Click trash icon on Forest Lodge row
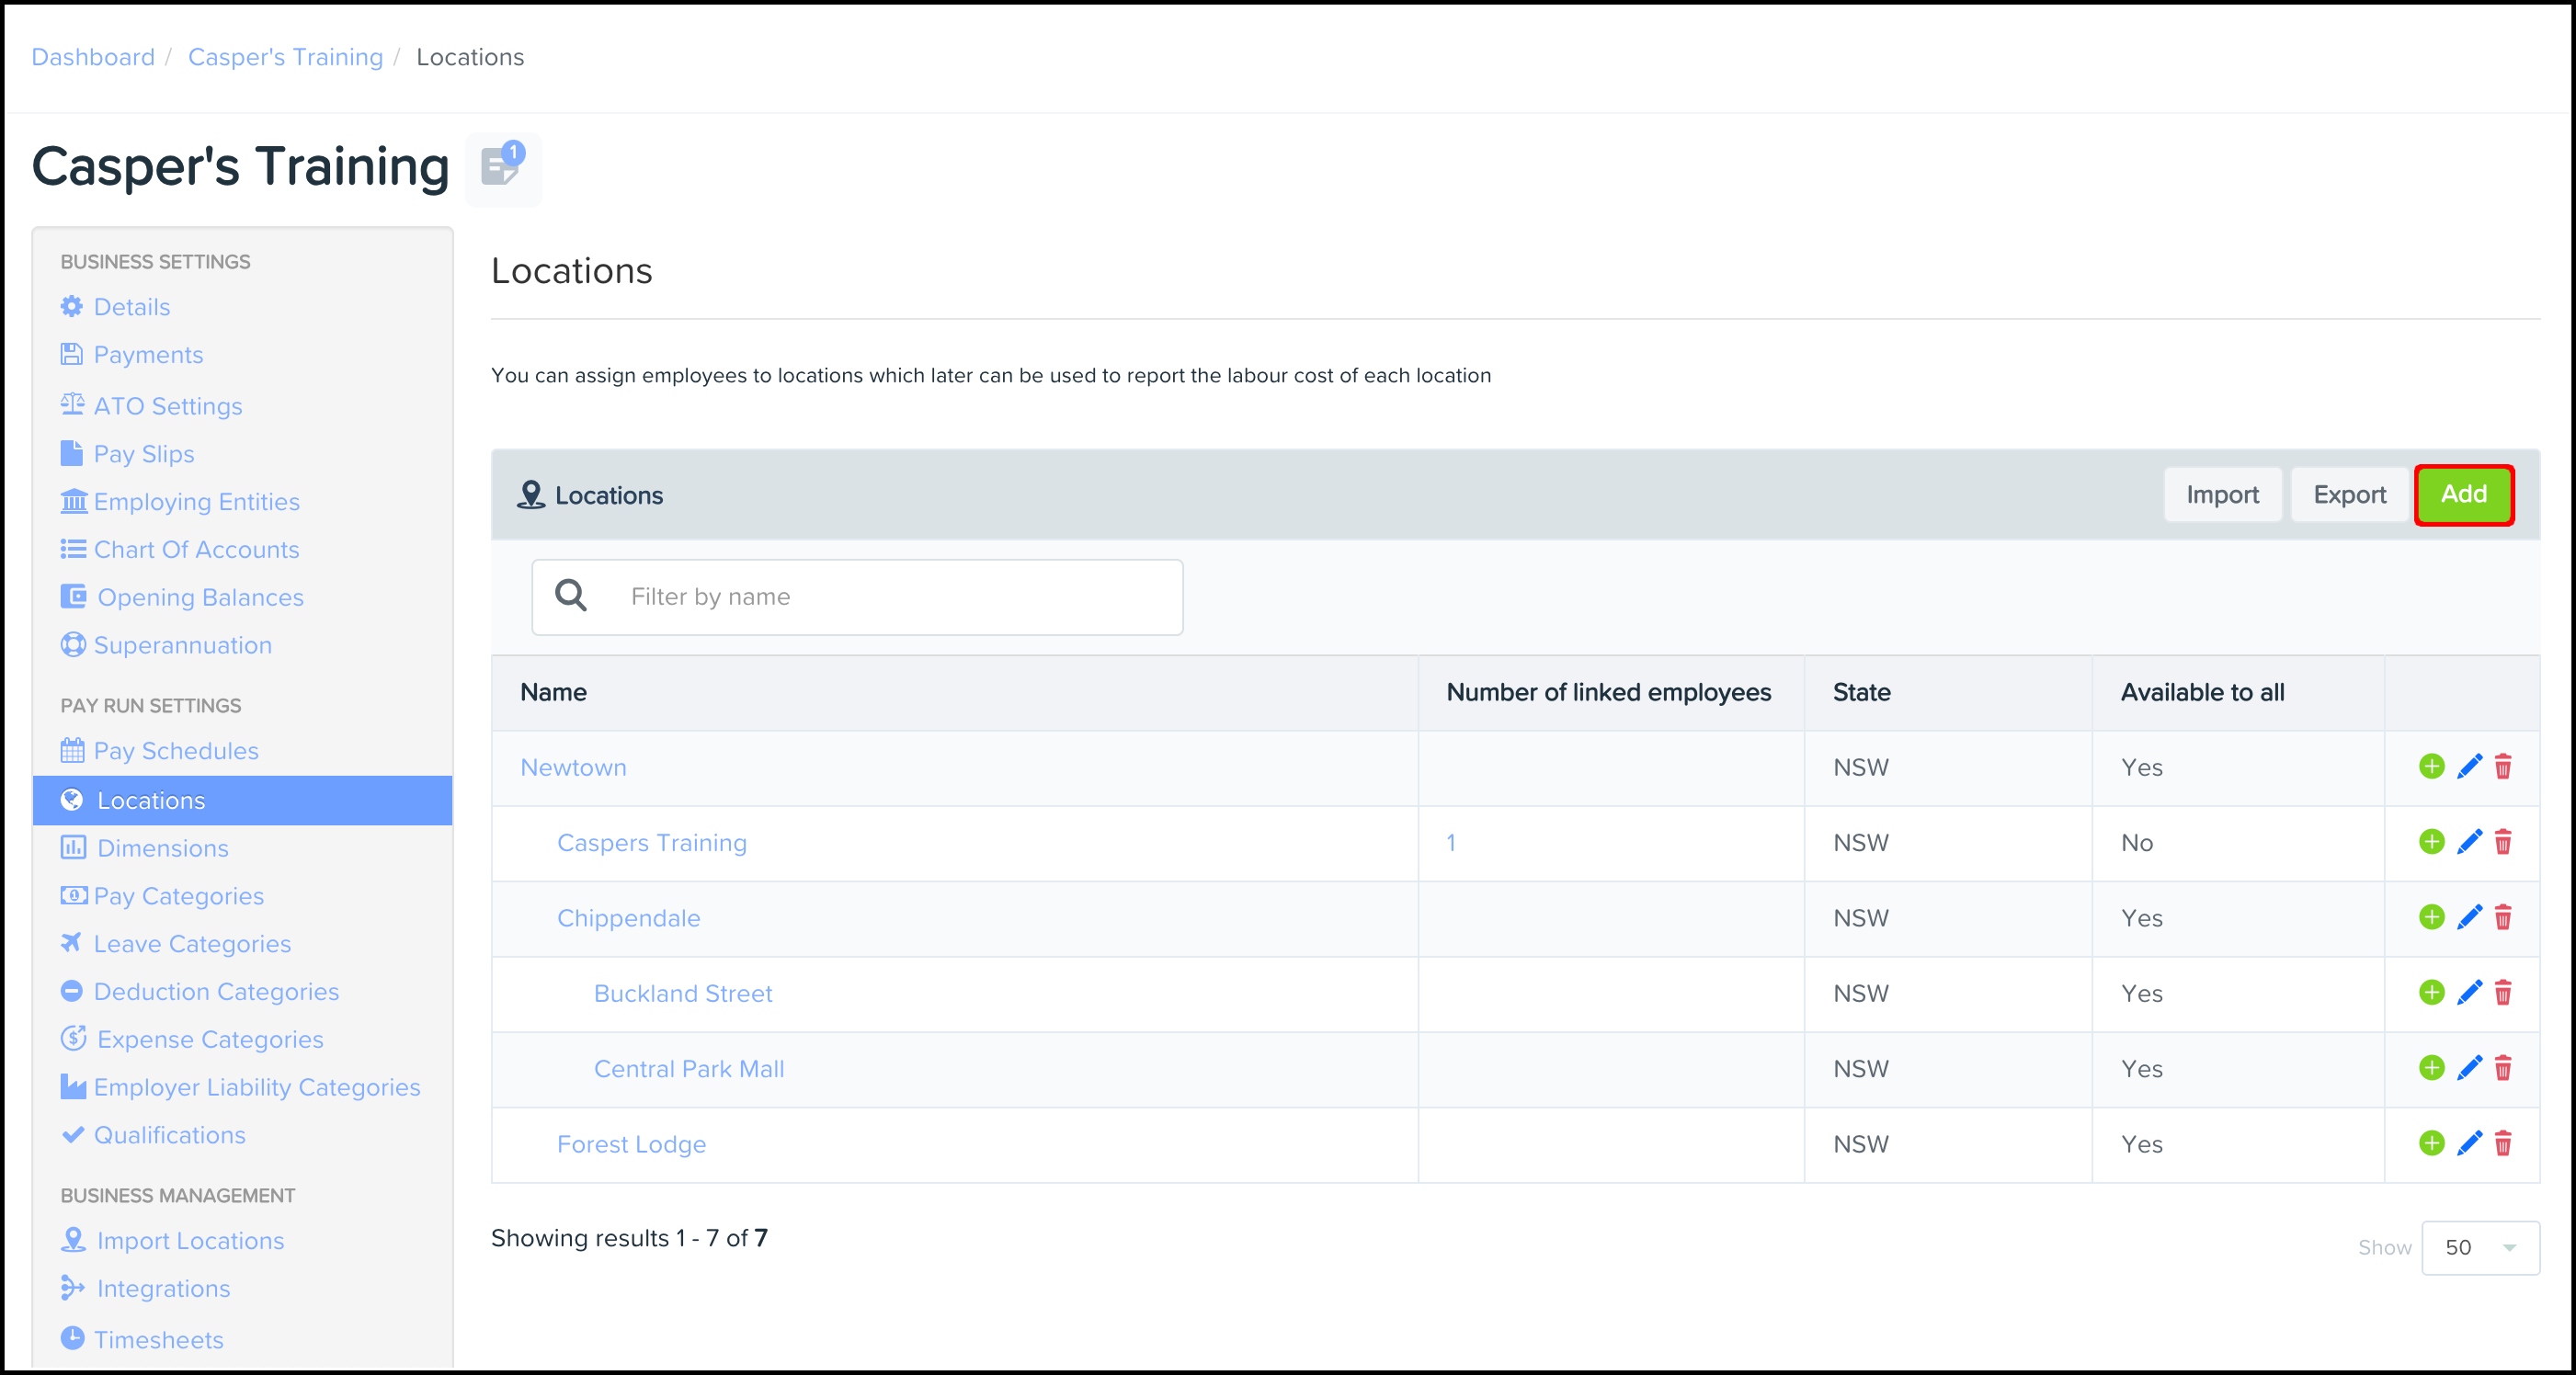This screenshot has height=1375, width=2576. [x=2503, y=1144]
